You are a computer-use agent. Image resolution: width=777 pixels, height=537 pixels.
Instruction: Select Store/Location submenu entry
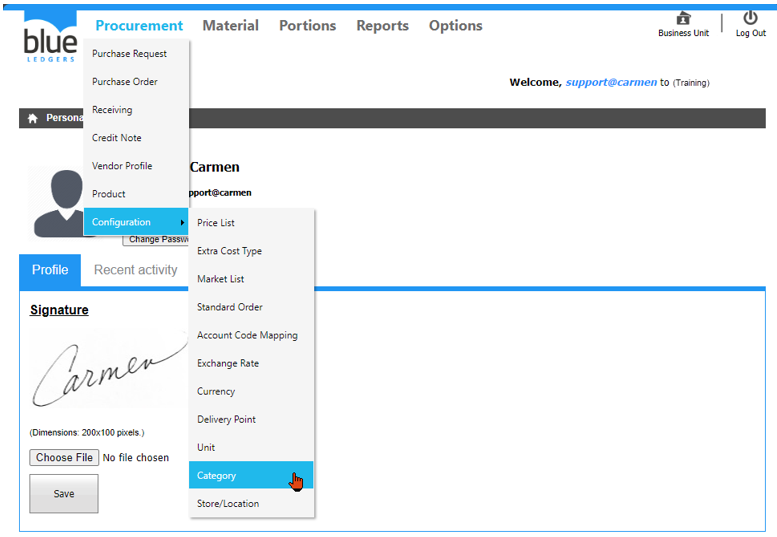pos(228,504)
